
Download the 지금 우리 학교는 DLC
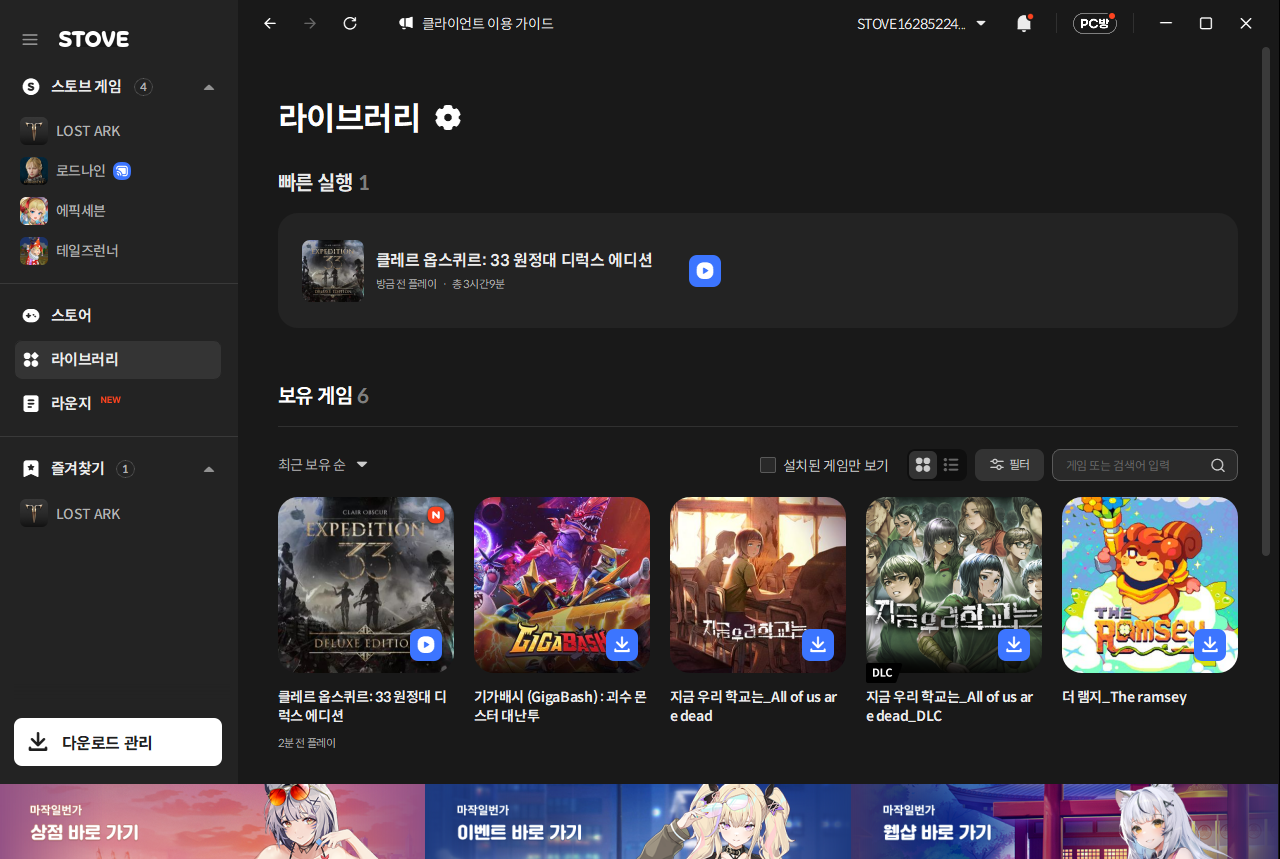click(1014, 645)
